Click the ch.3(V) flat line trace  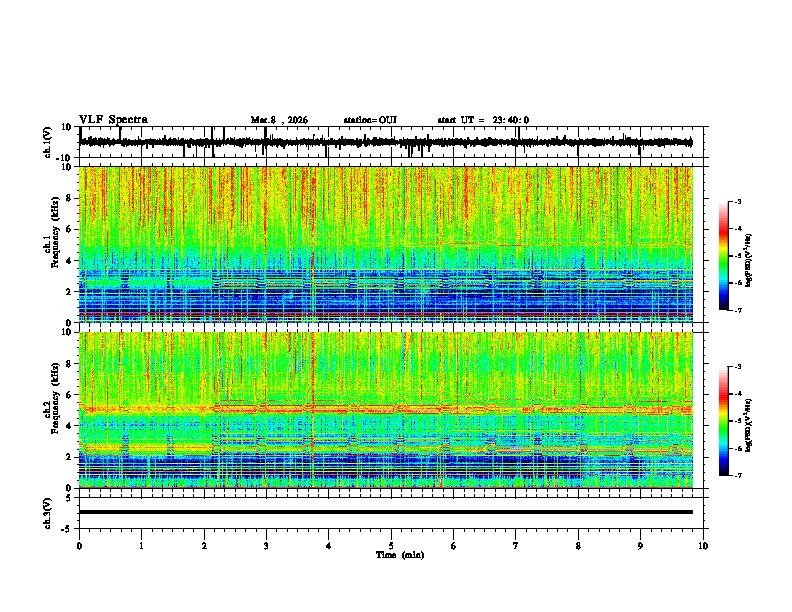click(x=386, y=512)
